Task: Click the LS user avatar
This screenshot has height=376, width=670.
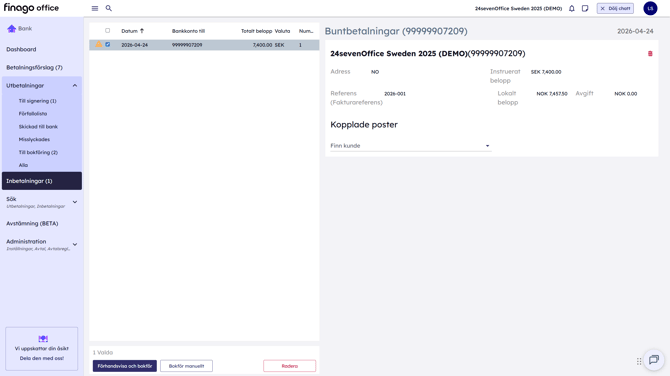Action: [x=650, y=8]
